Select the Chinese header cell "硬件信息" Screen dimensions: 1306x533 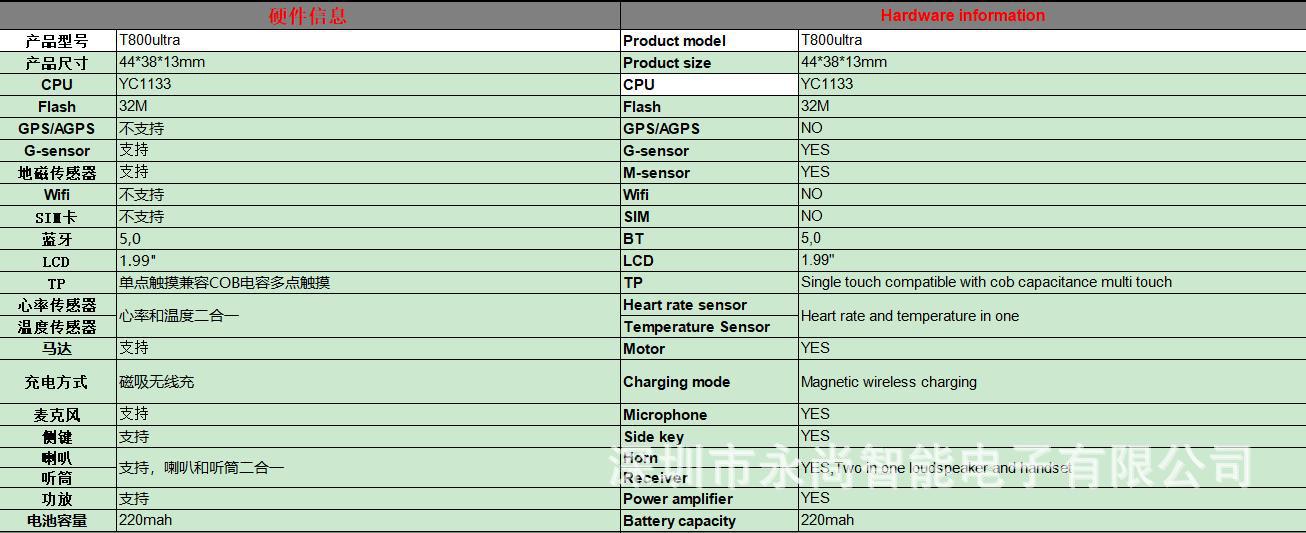point(308,15)
